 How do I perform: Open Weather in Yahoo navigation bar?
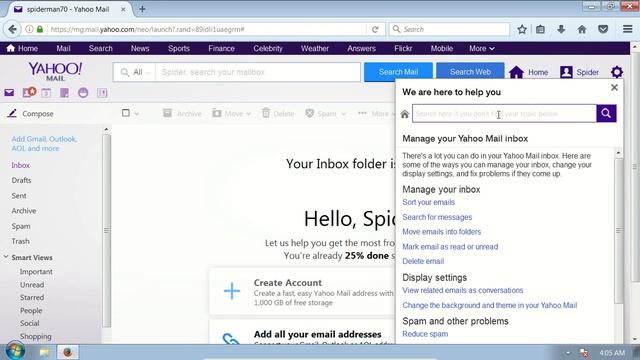click(315, 48)
